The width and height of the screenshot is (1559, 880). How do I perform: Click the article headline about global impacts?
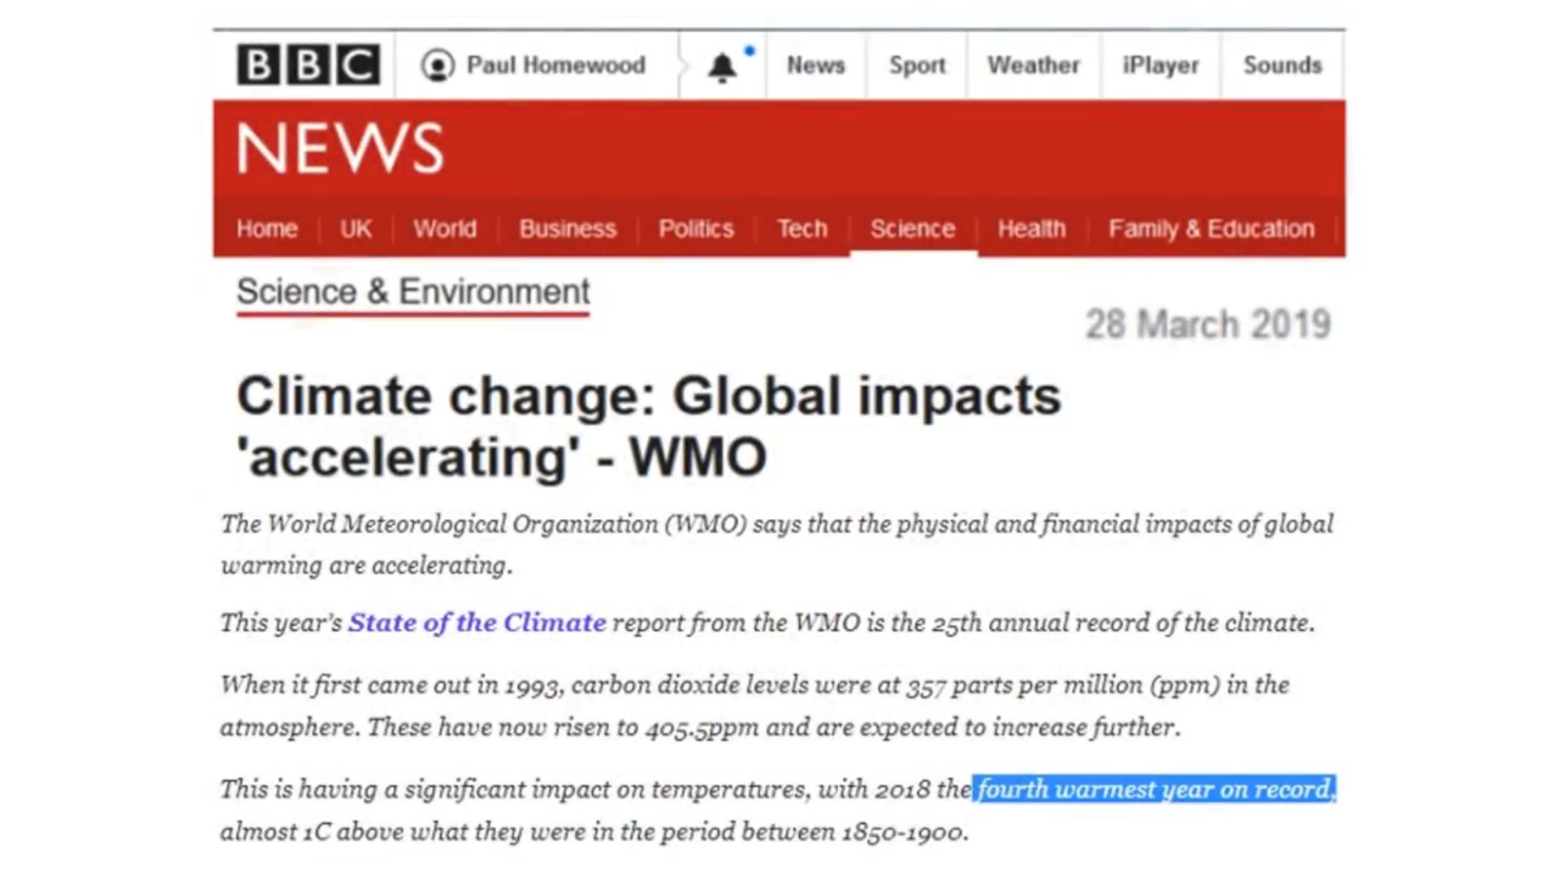pyautogui.click(x=648, y=427)
